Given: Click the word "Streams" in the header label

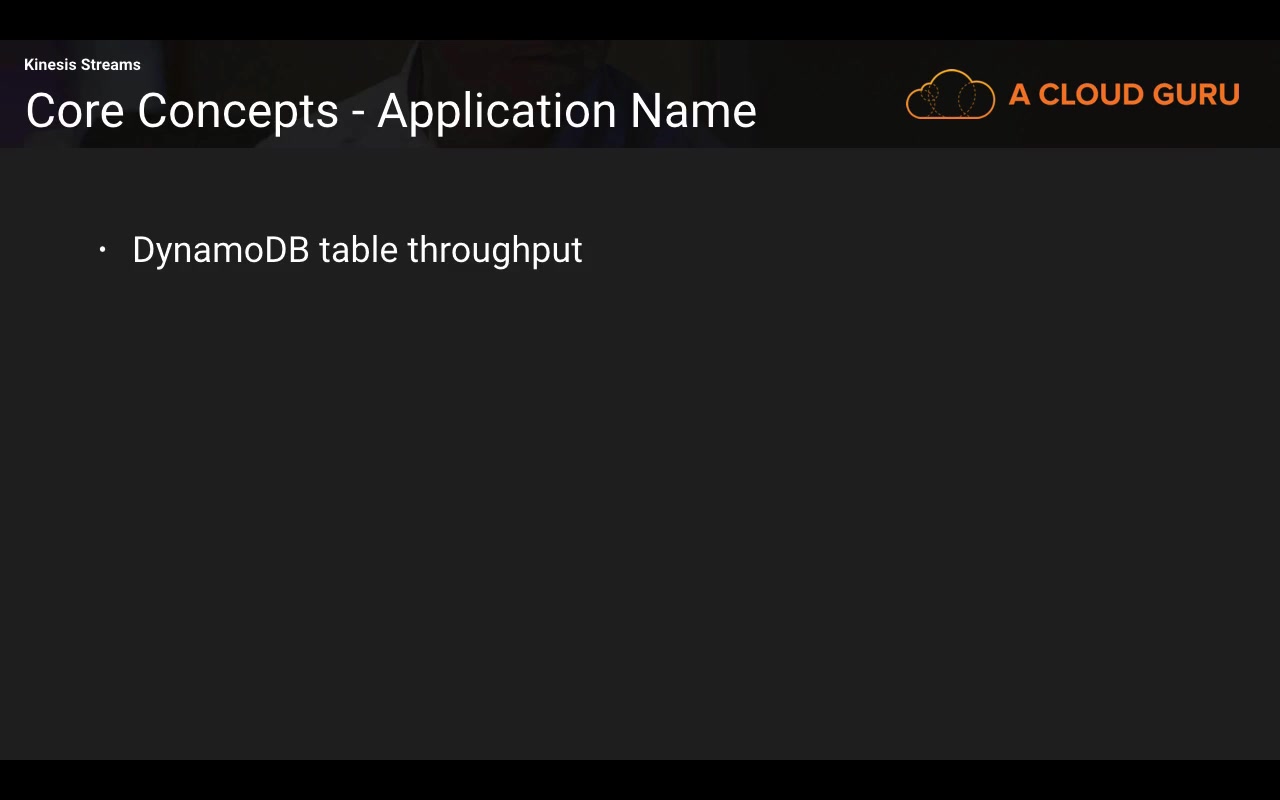Looking at the screenshot, I should tap(110, 65).
